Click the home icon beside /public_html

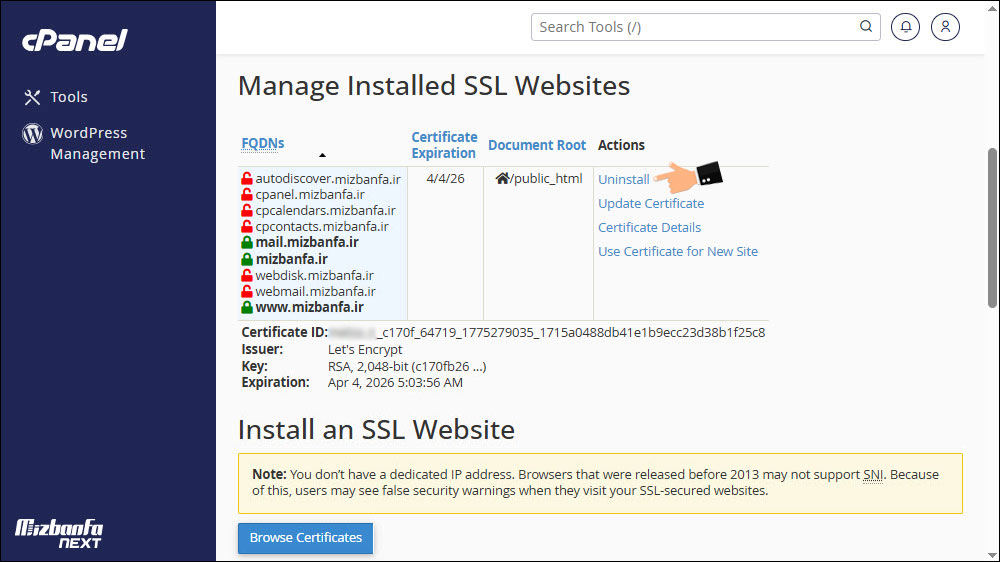click(503, 178)
